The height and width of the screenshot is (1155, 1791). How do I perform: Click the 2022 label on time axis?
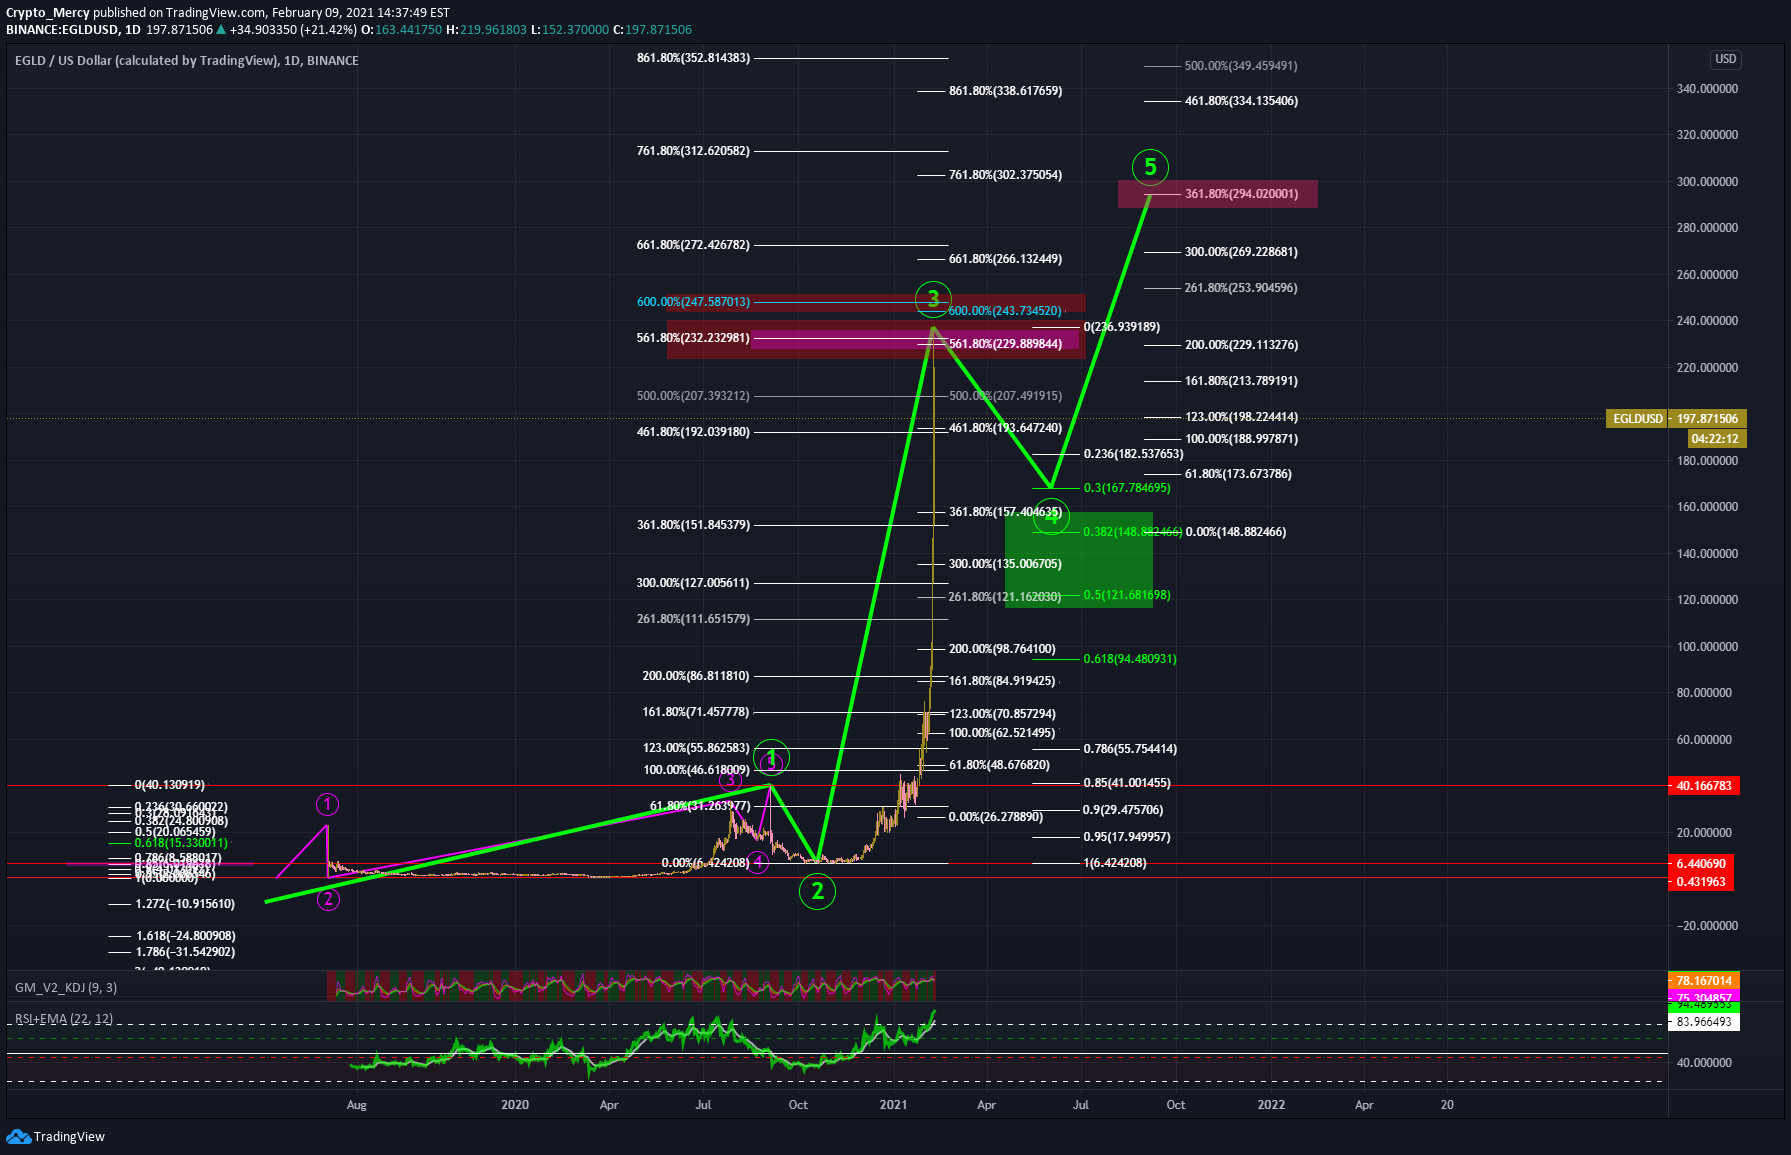(x=1271, y=1105)
